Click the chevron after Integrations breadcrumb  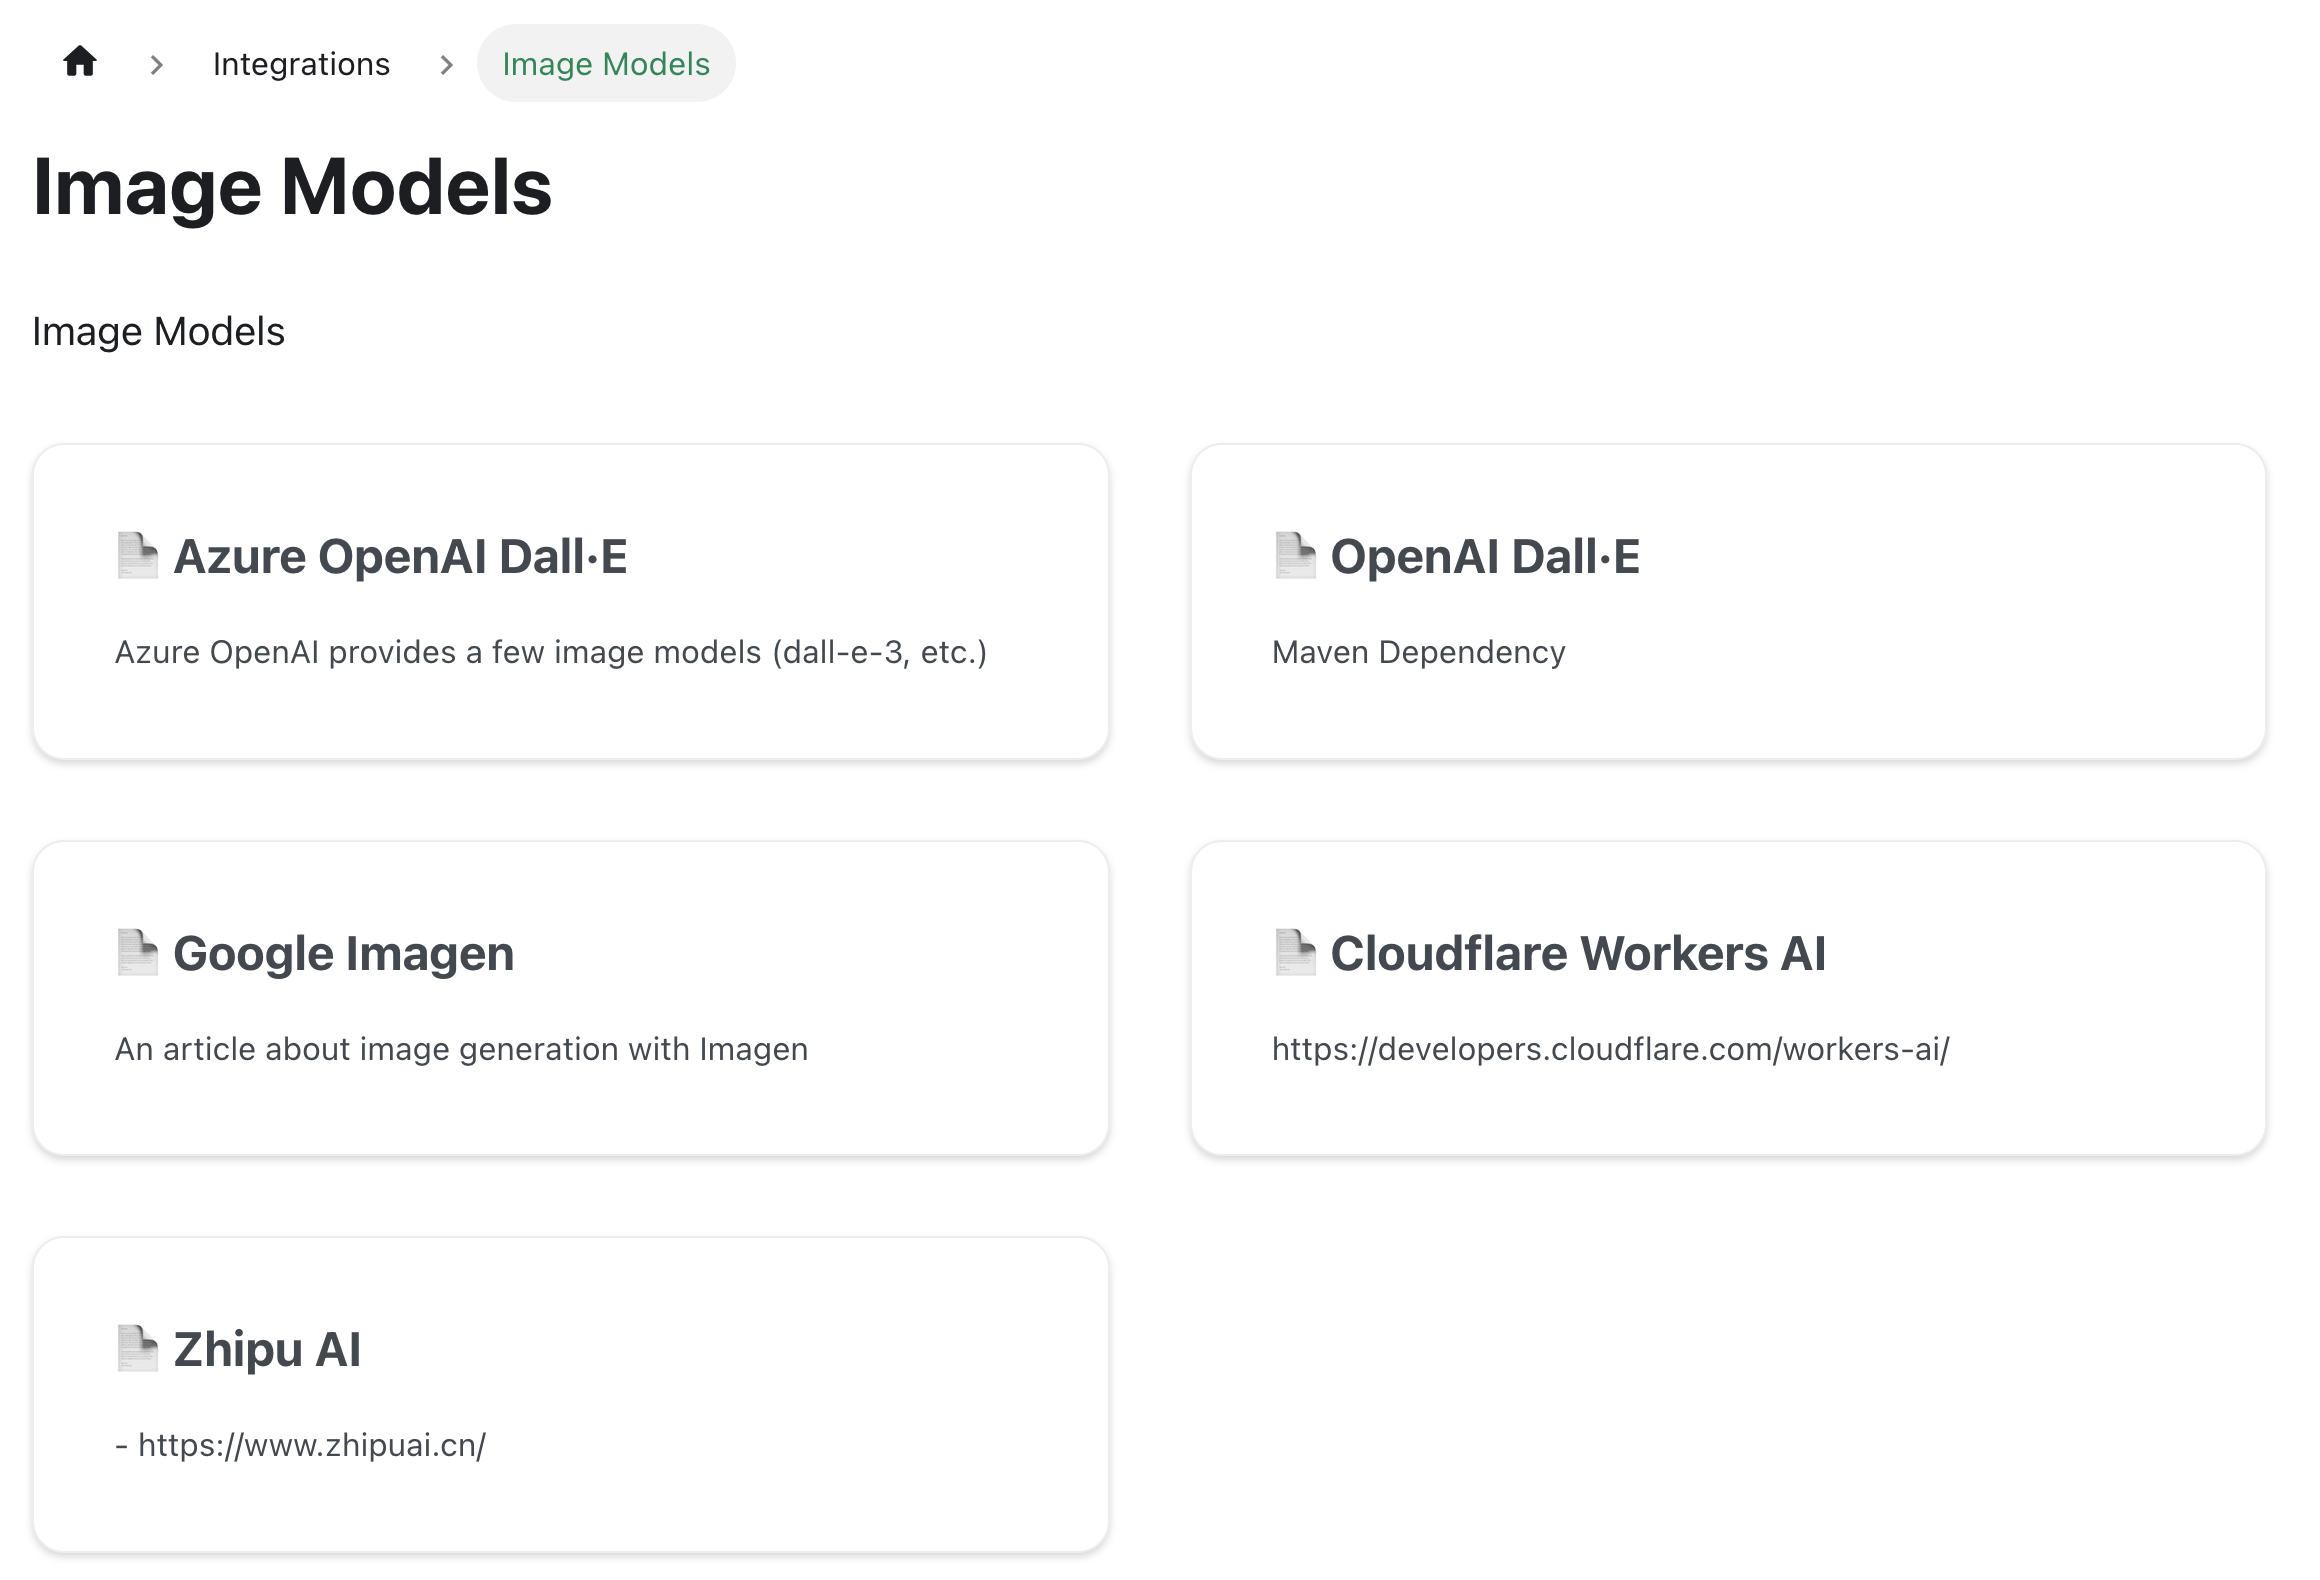(x=446, y=65)
